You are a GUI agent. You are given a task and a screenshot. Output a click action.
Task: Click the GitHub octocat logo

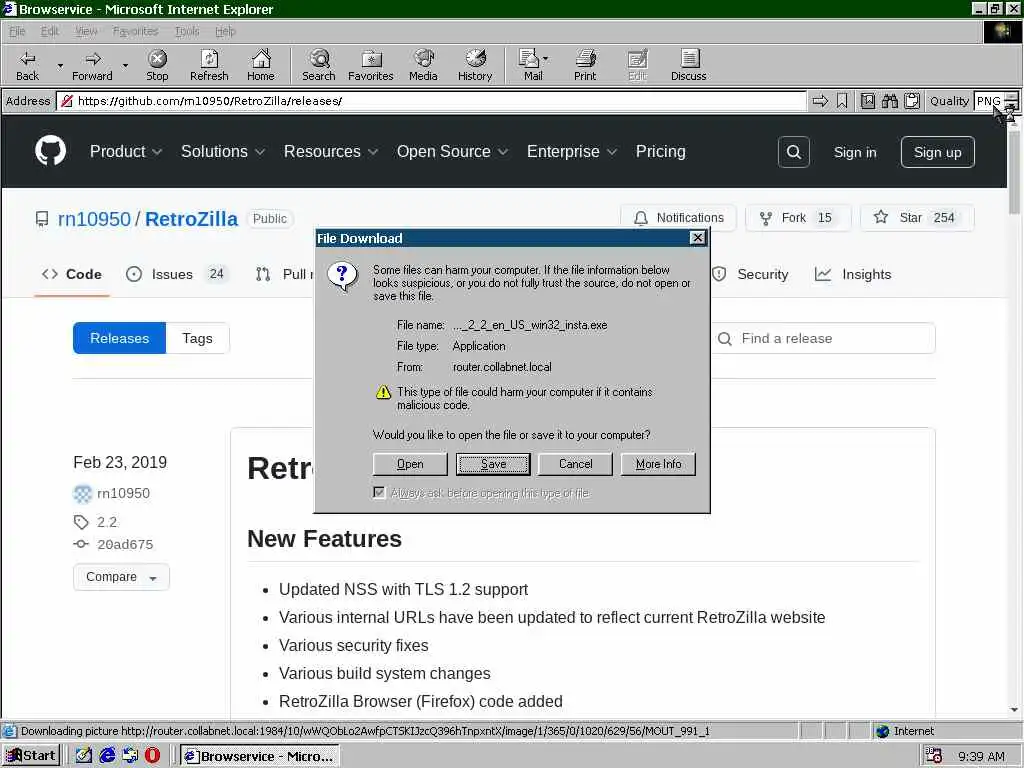50,151
